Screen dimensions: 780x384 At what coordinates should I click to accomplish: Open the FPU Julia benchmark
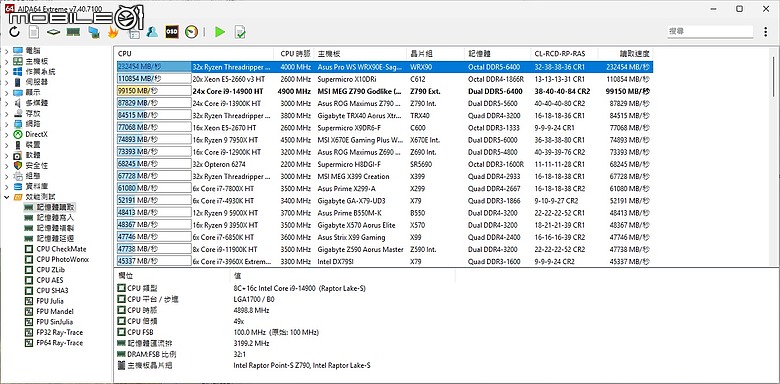coord(50,301)
